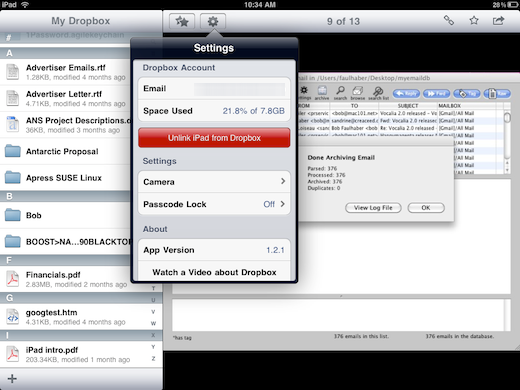Click the browse icon in email toolbar
520x390 pixels.
pos(358,93)
